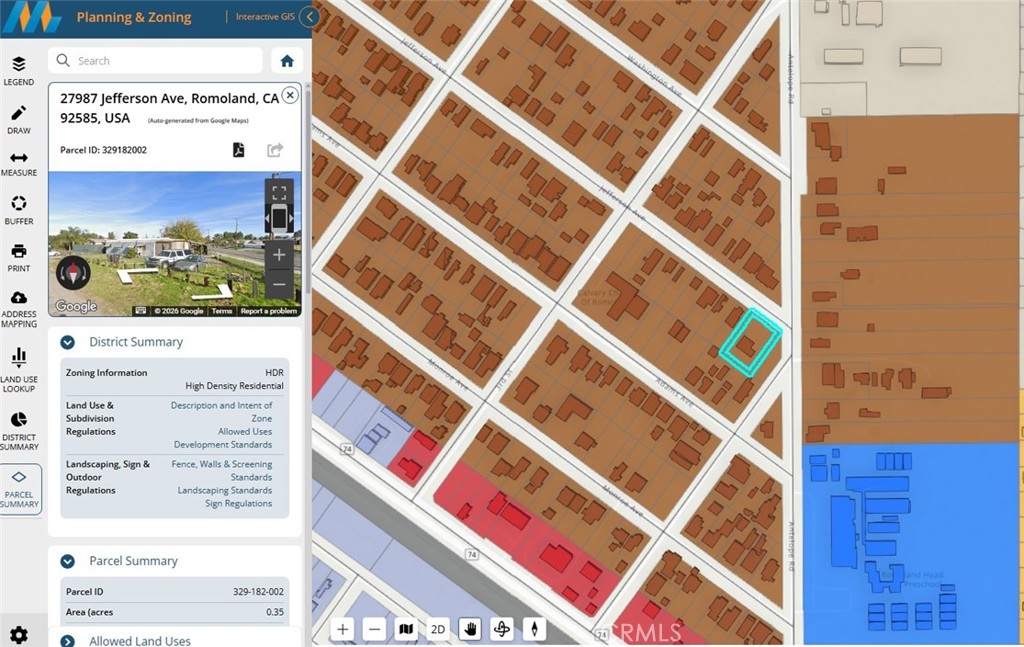Open the Legend panel
Image resolution: width=1024 pixels, height=647 pixels.
point(19,71)
